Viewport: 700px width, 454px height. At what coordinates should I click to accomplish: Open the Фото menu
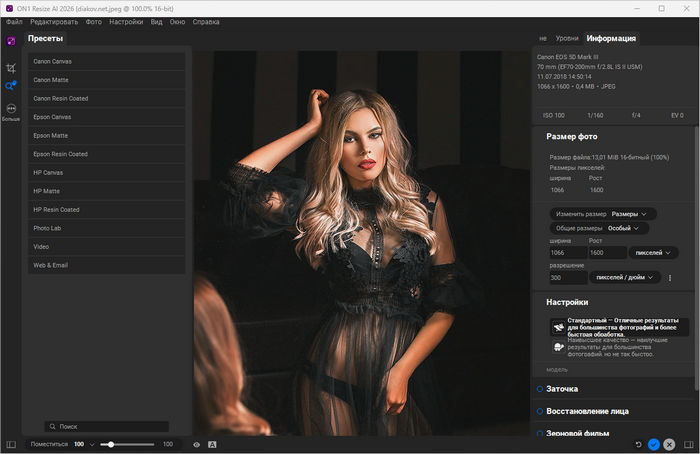click(94, 21)
